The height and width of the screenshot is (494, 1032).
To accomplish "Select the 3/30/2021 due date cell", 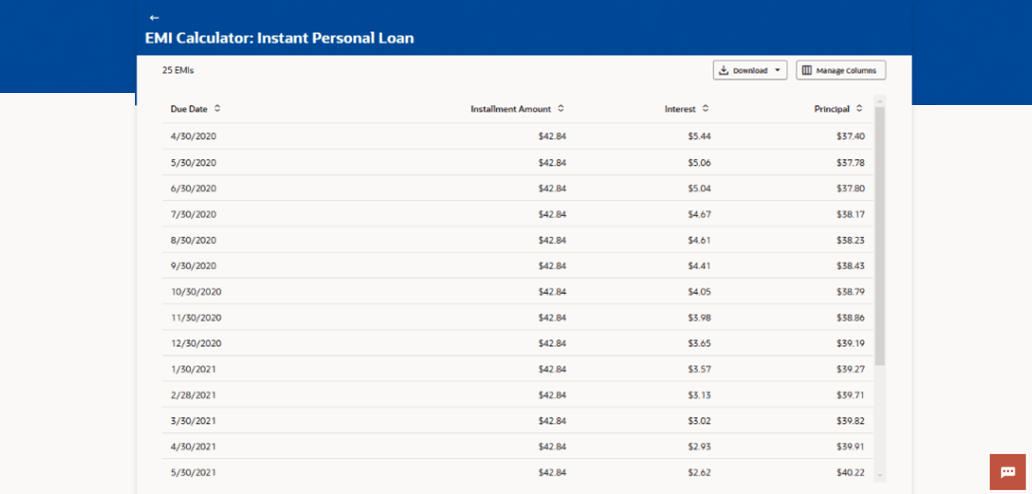I will point(194,421).
